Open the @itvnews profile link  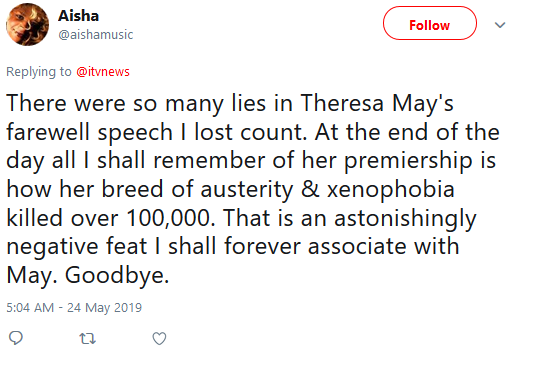coord(103,72)
